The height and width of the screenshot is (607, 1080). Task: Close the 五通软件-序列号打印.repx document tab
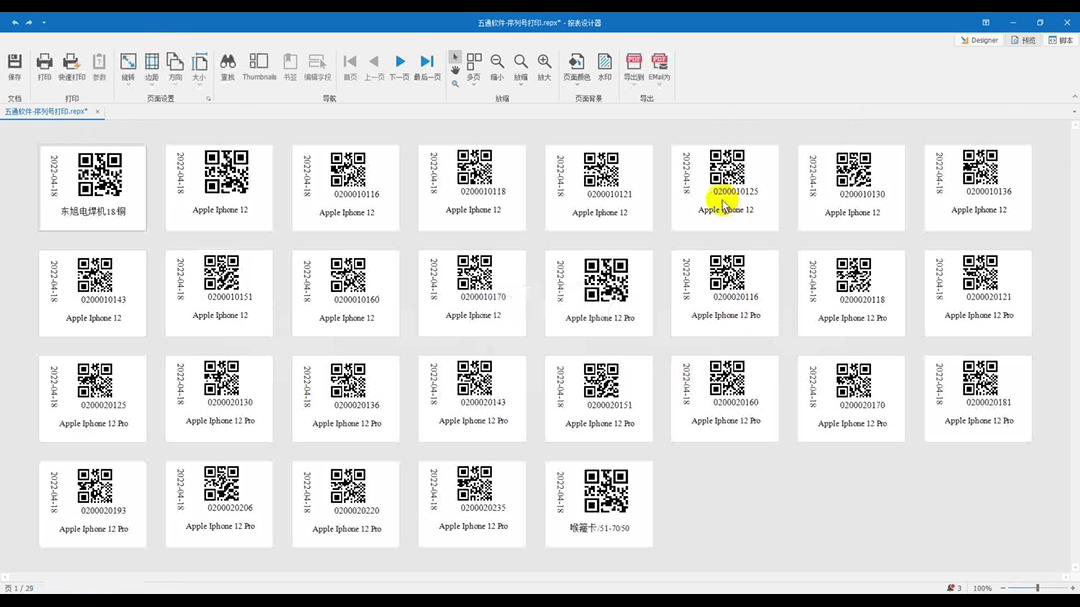tap(98, 112)
